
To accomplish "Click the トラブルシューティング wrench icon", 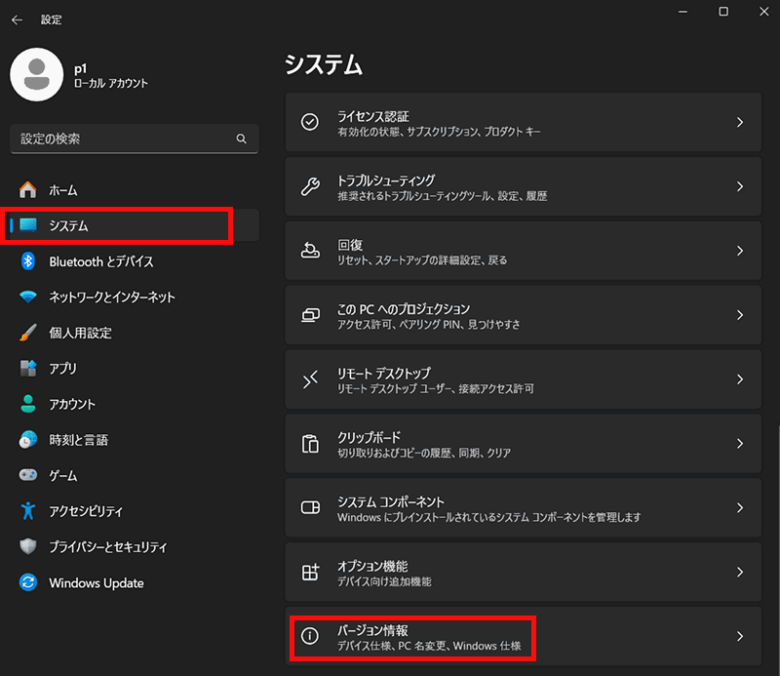I will [x=310, y=187].
